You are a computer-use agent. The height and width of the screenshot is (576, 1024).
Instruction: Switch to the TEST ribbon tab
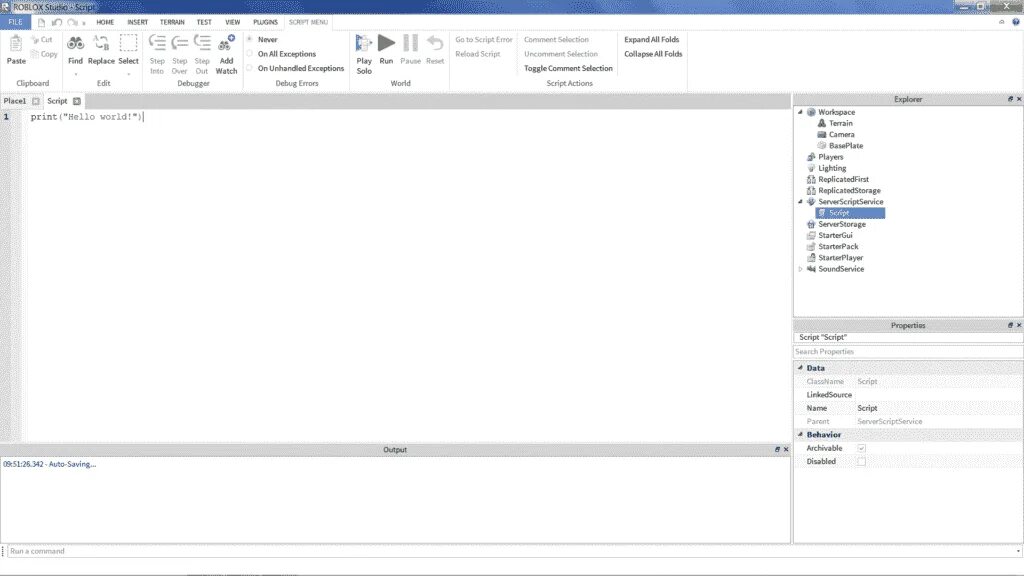tap(204, 22)
